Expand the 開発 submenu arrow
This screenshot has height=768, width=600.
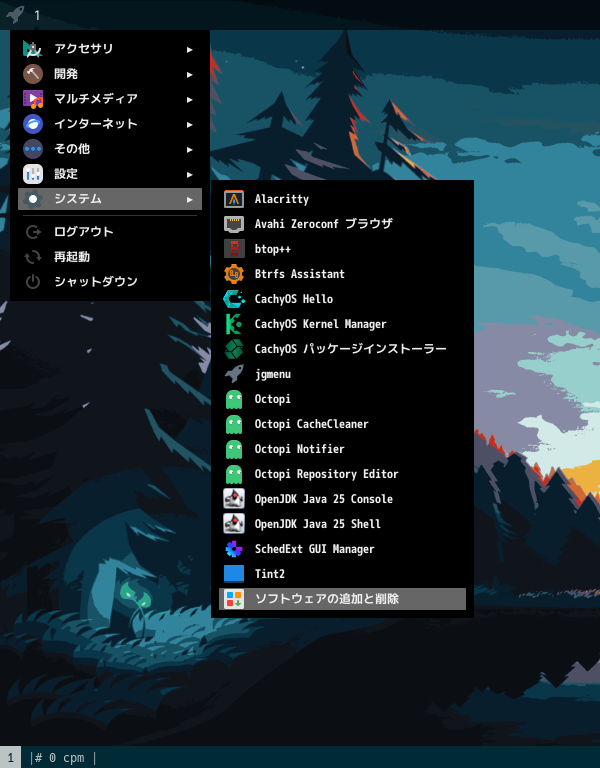click(190, 74)
